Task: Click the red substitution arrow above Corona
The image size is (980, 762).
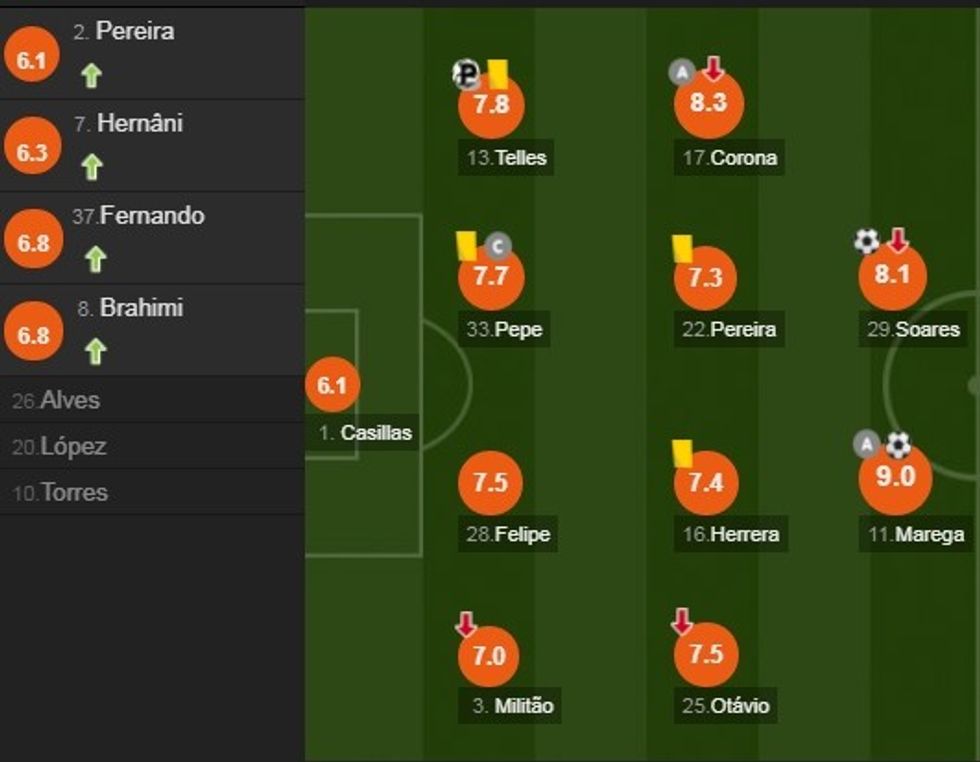Action: pyautogui.click(x=712, y=69)
